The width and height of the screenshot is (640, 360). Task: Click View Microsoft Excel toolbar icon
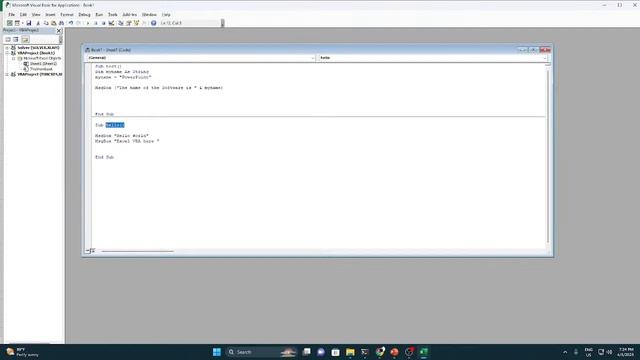[x=9, y=23]
